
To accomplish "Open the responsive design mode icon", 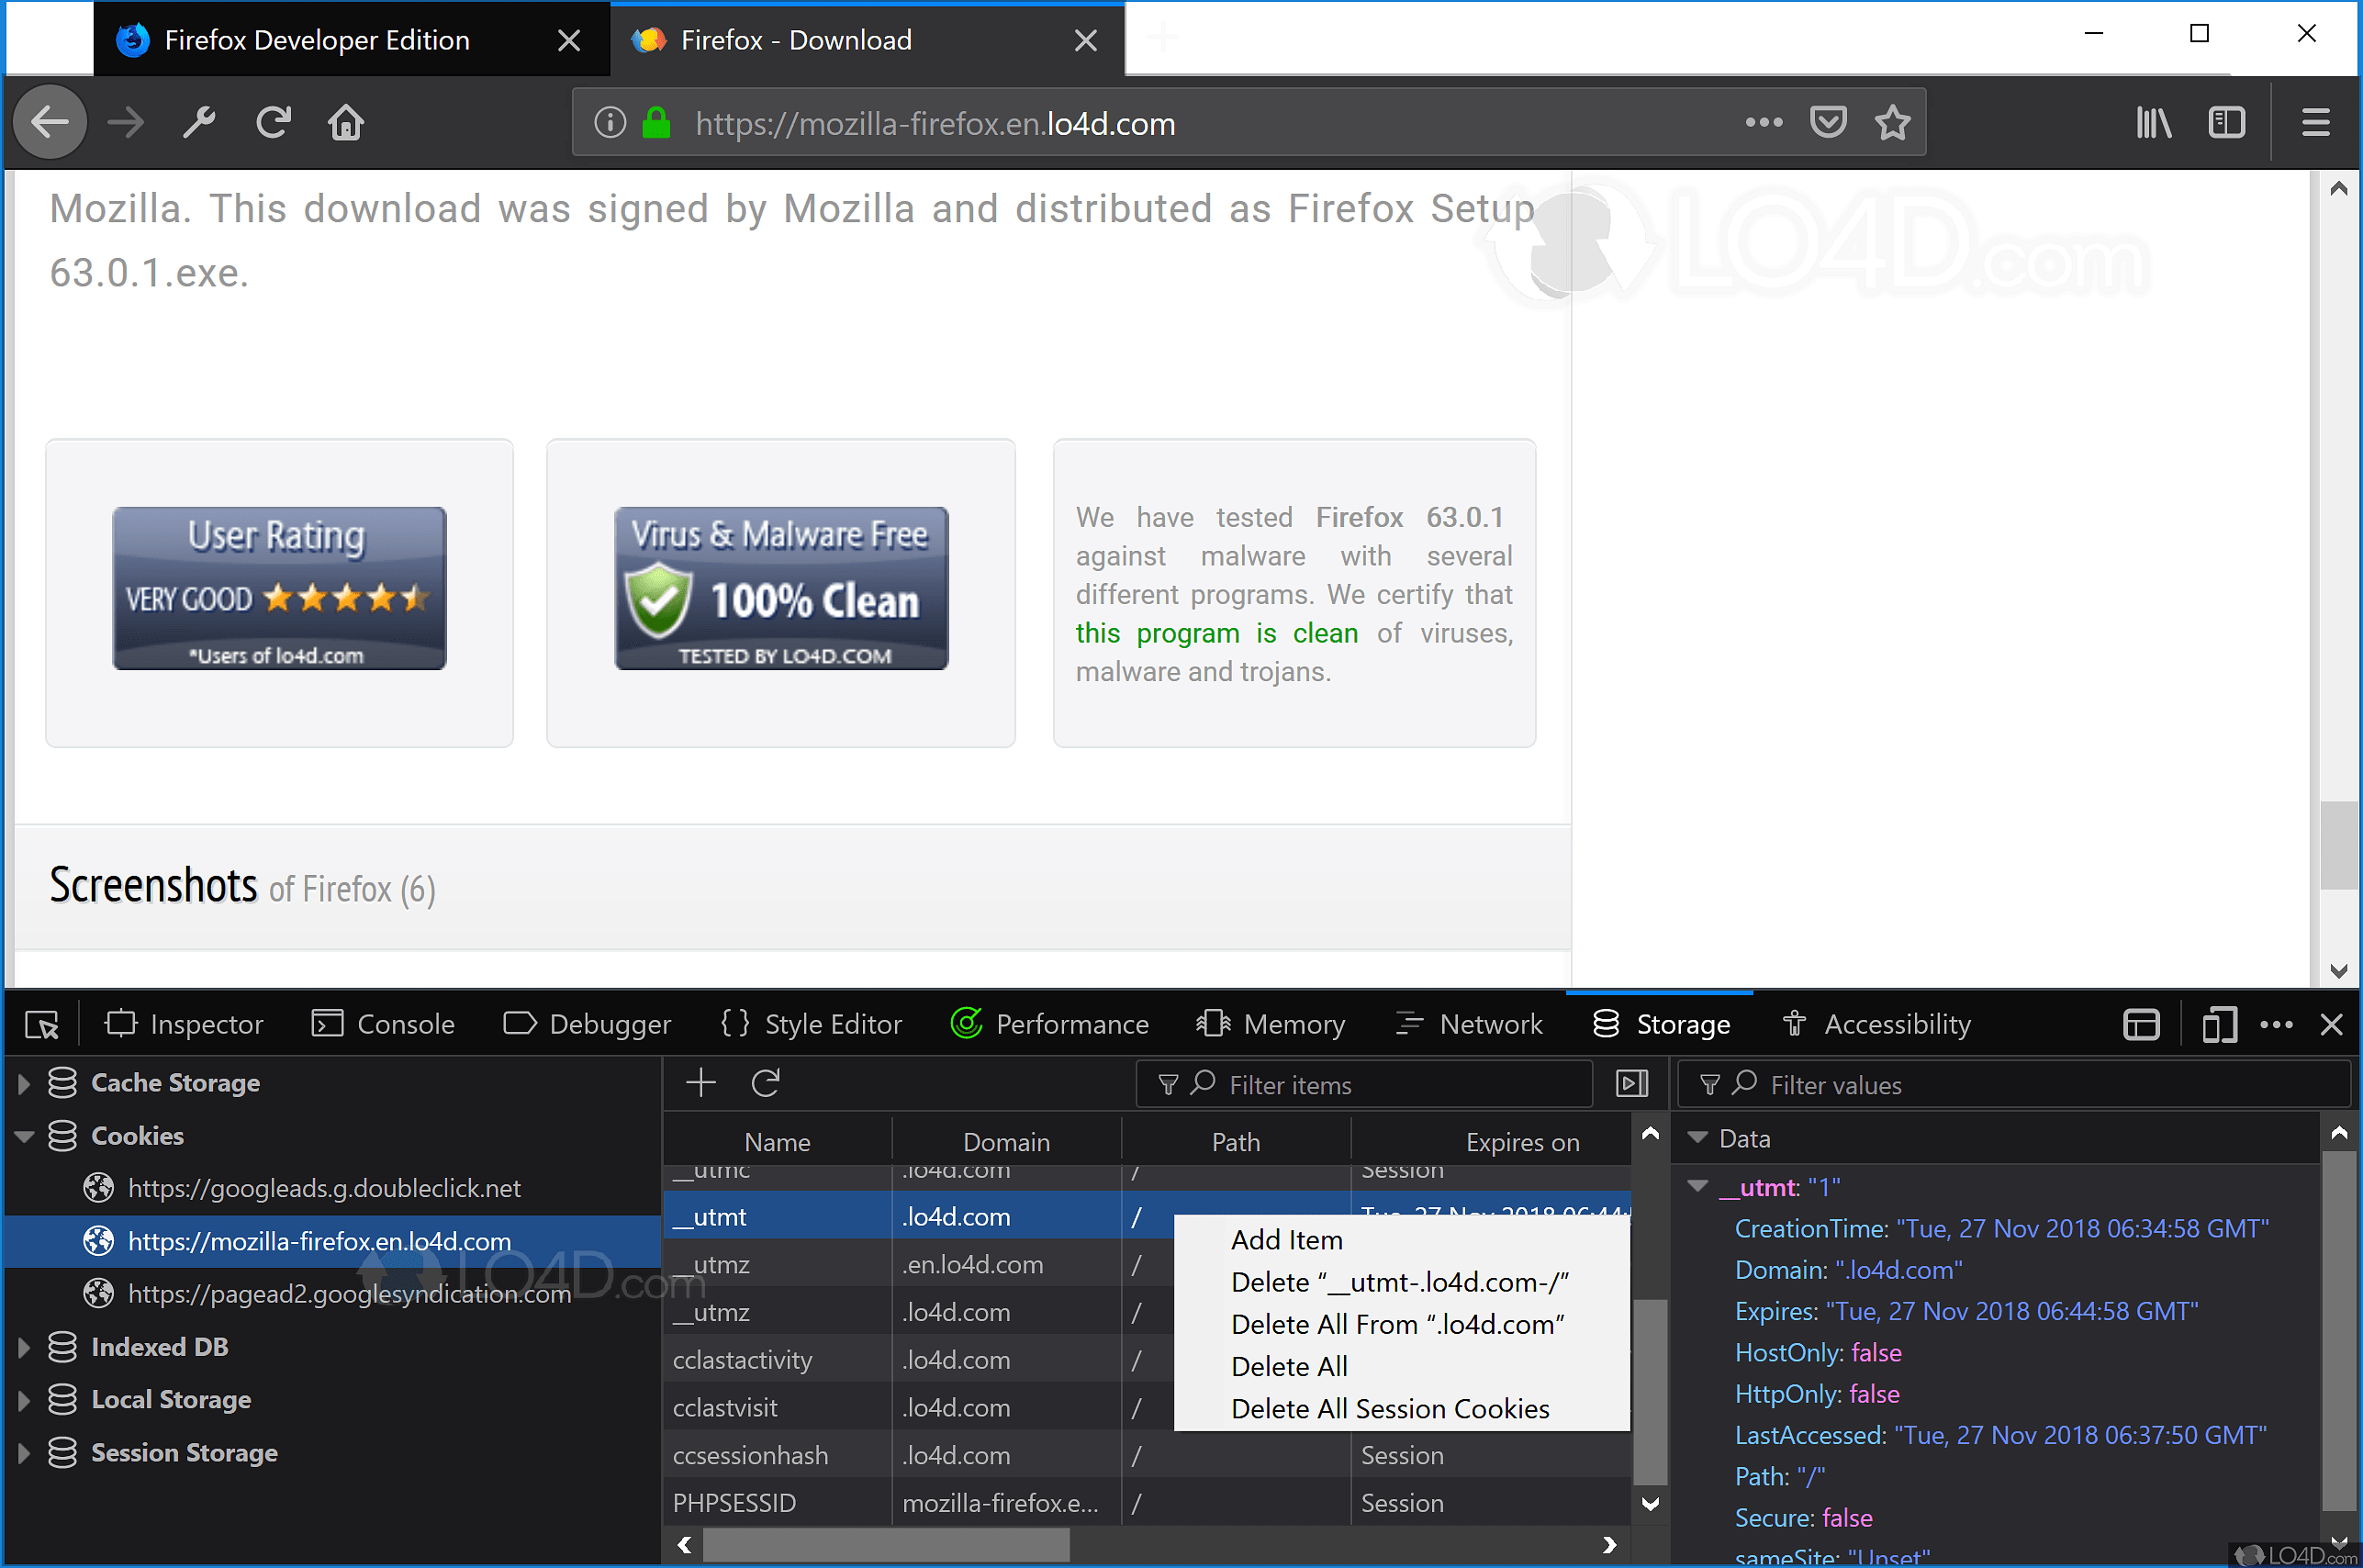I will pos(2219,1024).
